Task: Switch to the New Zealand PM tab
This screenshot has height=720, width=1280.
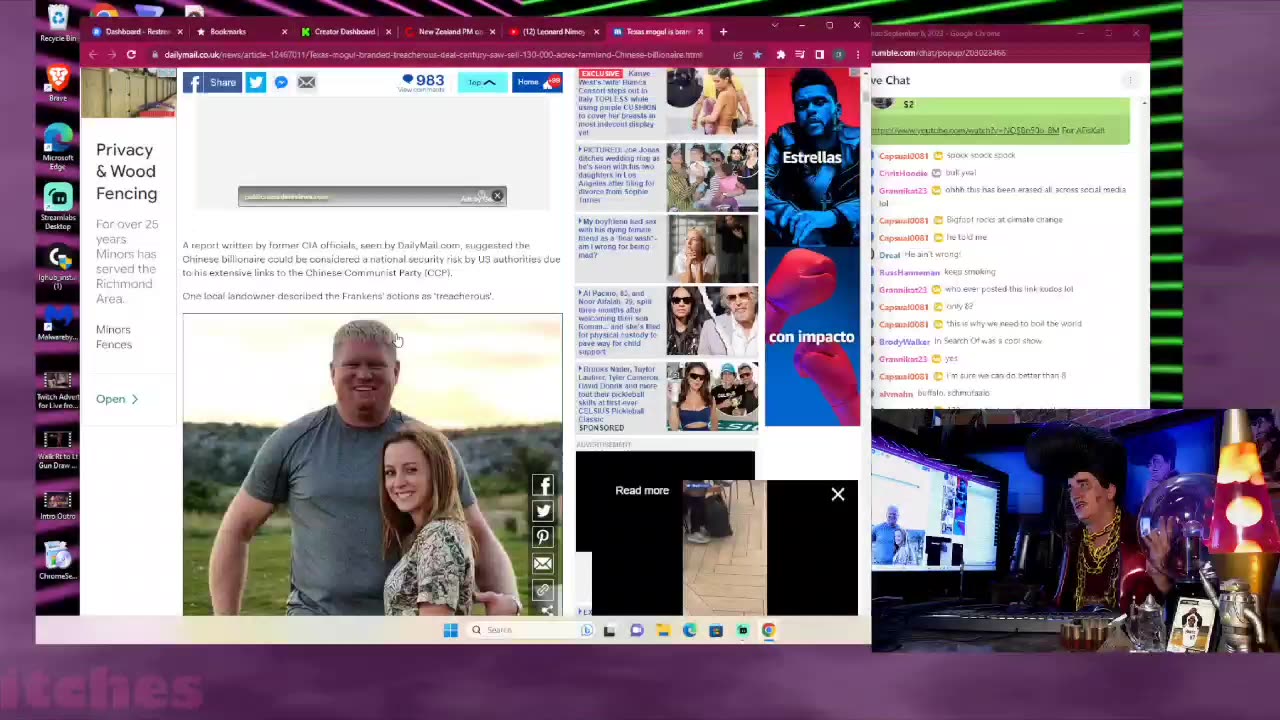Action: tap(448, 32)
